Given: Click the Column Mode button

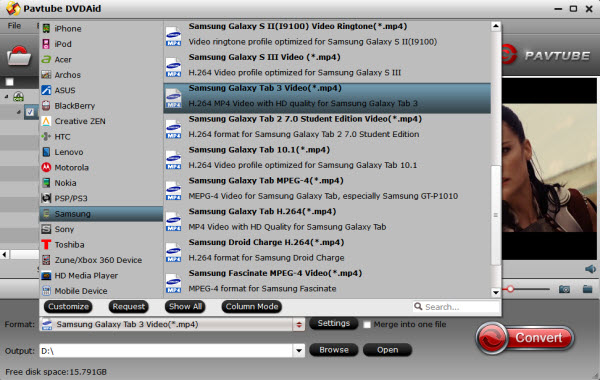Looking at the screenshot, I should pyautogui.click(x=251, y=307).
